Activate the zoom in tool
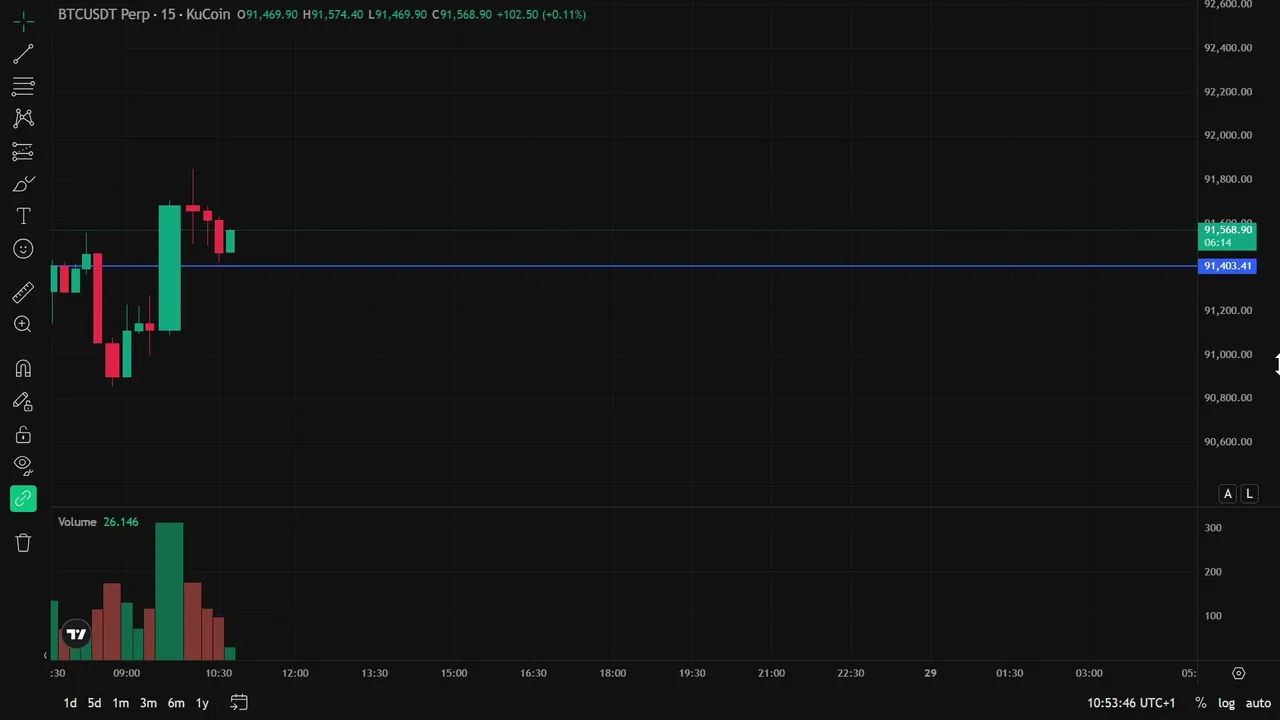This screenshot has height=720, width=1280. 23,324
